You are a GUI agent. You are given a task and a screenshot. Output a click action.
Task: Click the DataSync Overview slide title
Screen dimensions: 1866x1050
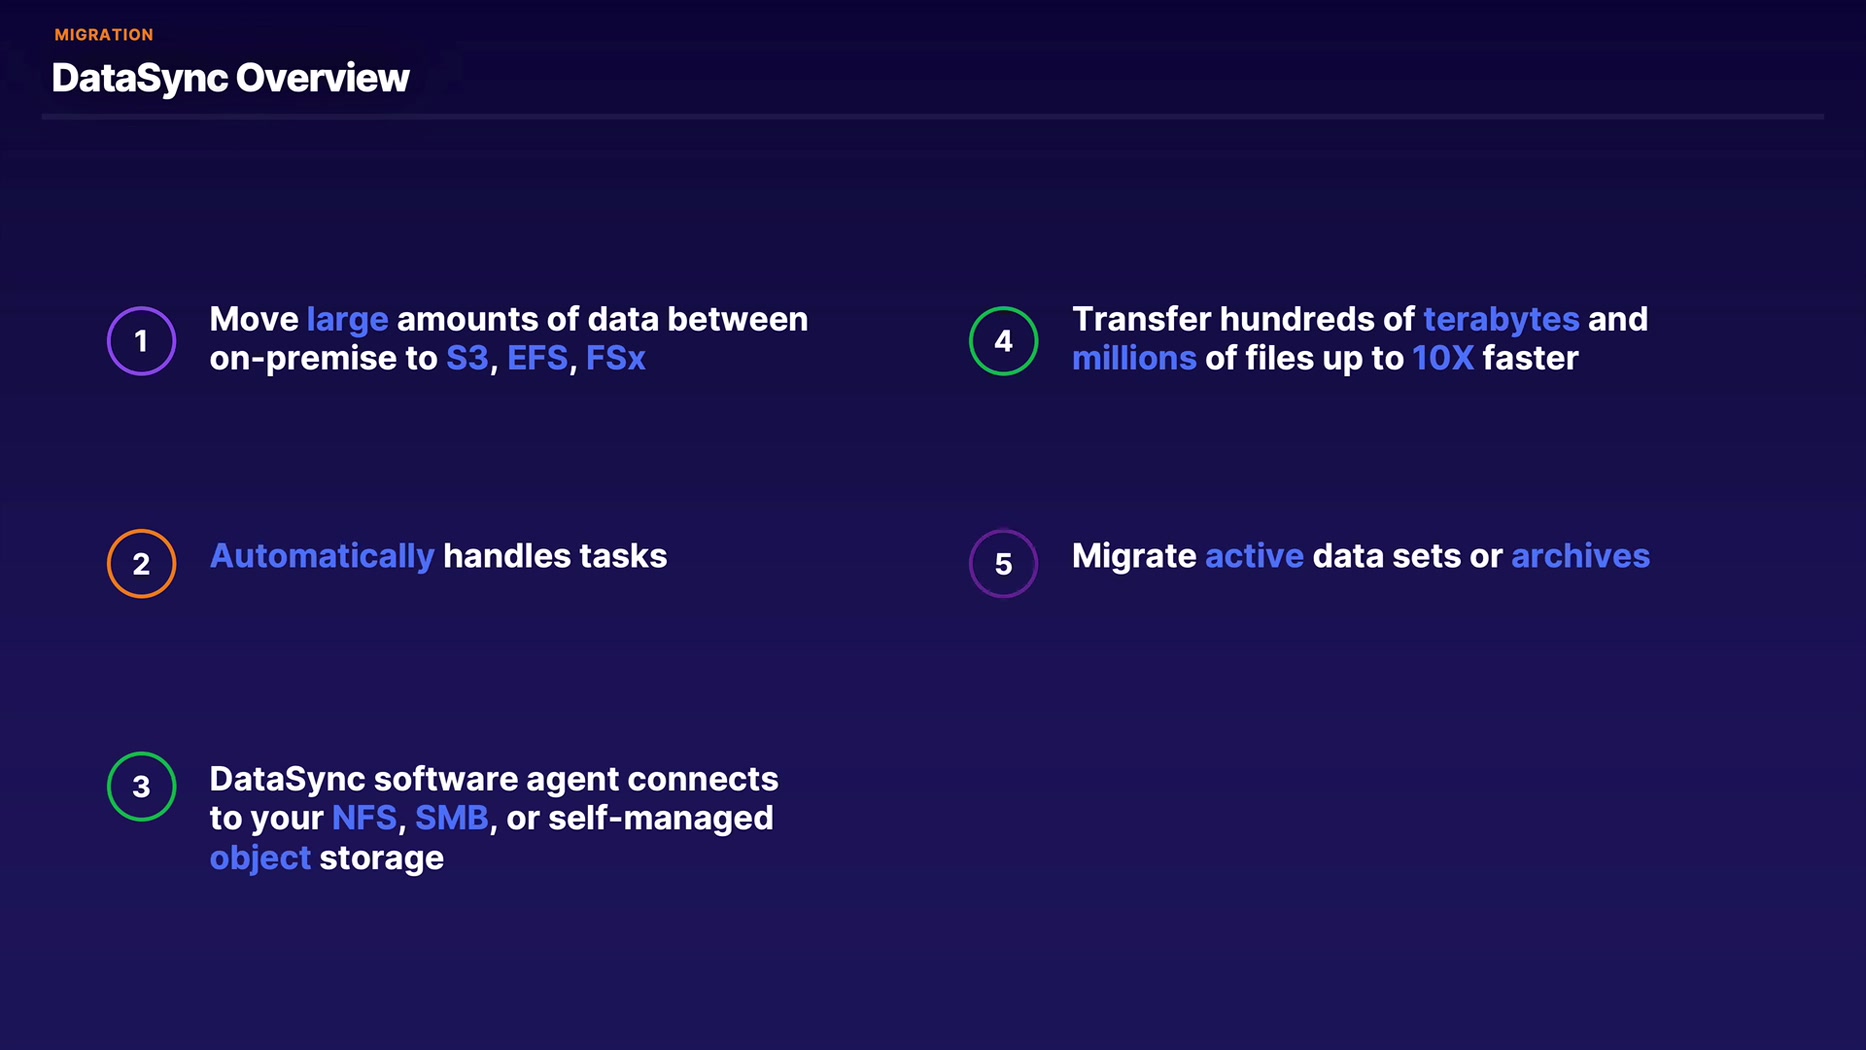[230, 78]
